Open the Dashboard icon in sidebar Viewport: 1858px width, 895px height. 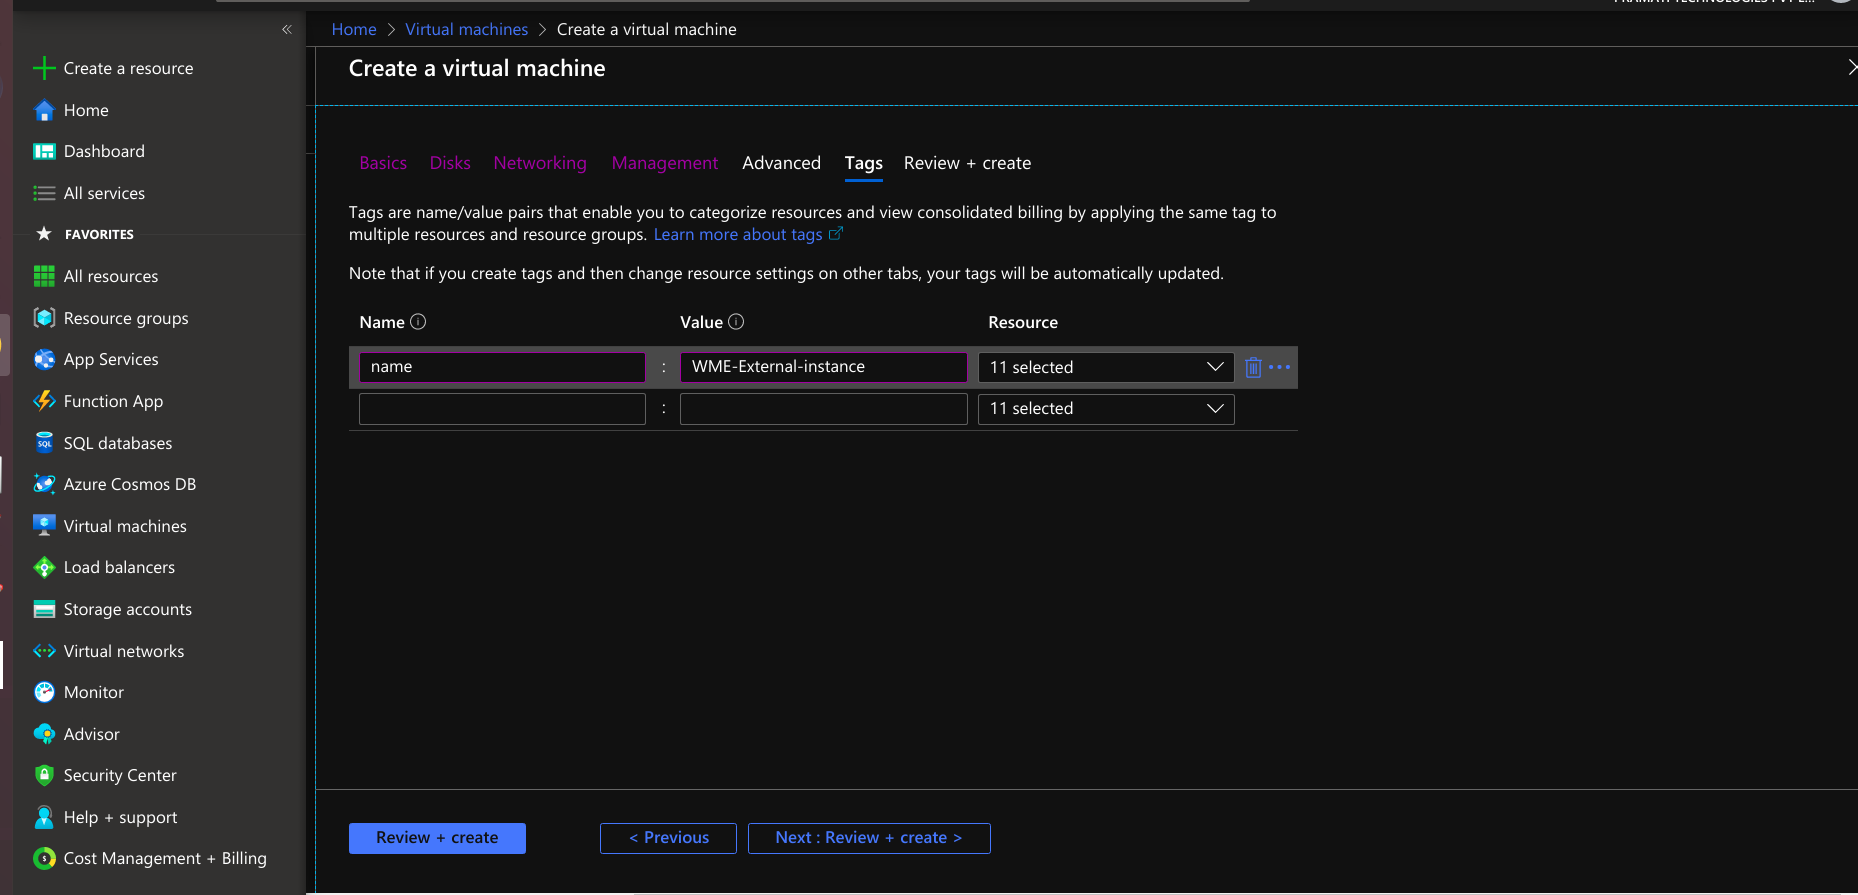coord(44,152)
